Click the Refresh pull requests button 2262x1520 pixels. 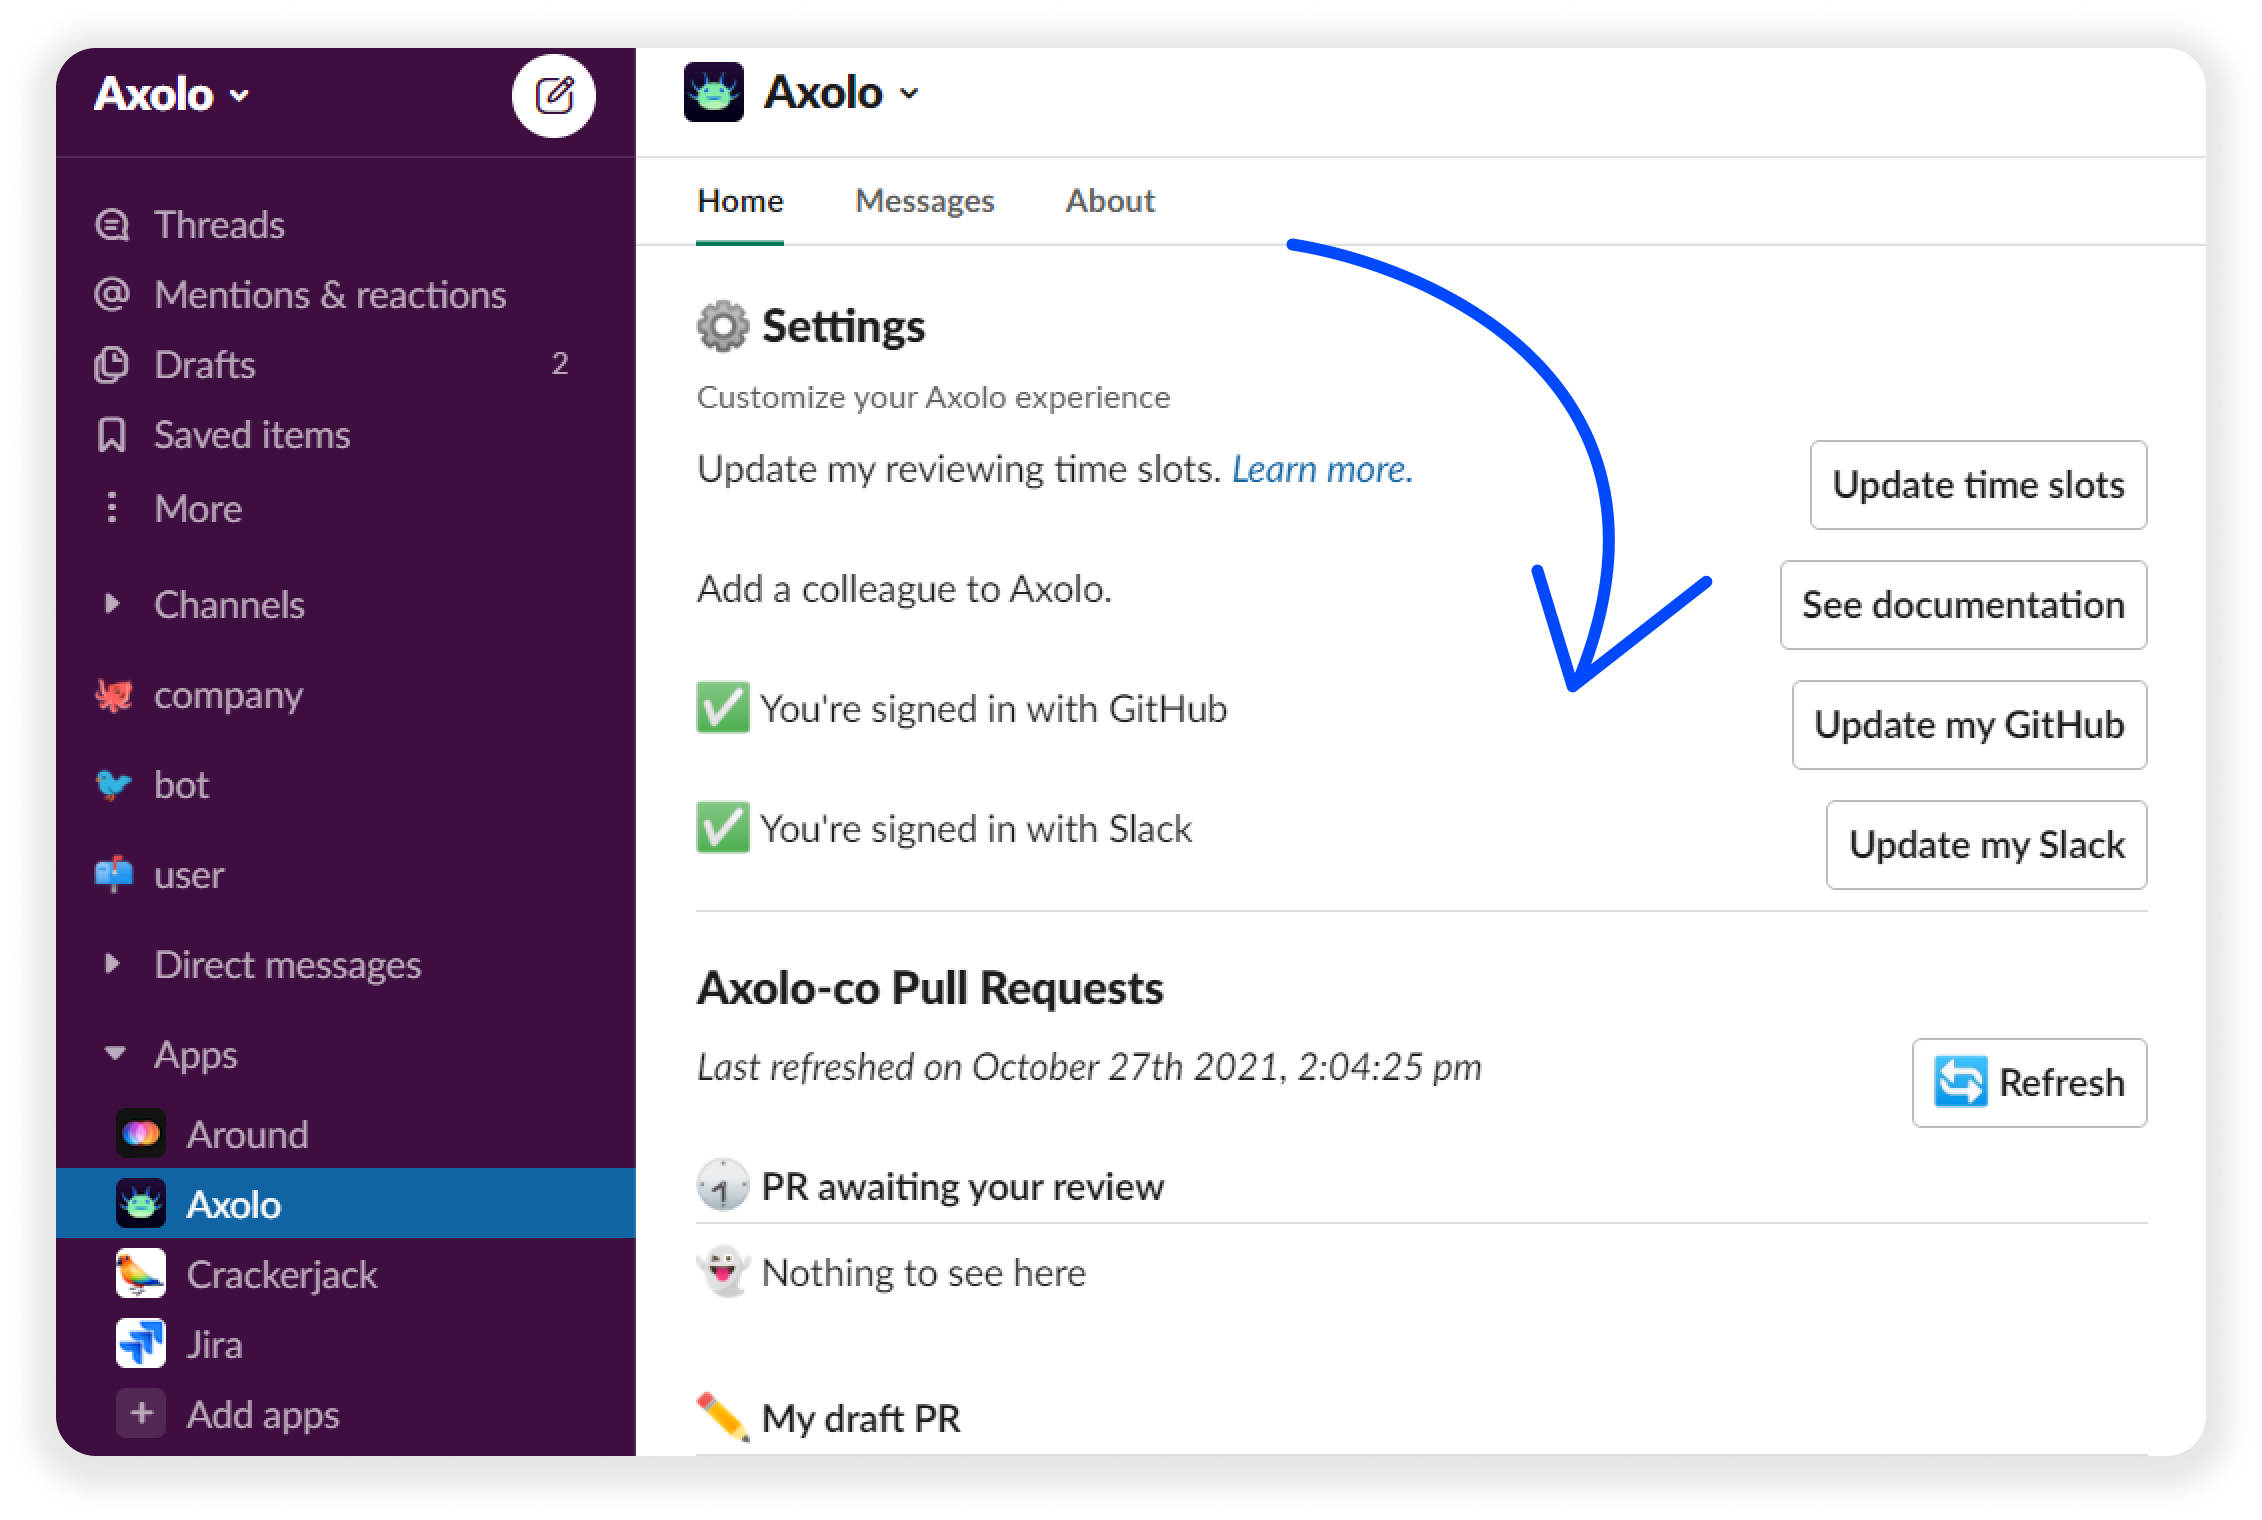tap(2031, 1082)
